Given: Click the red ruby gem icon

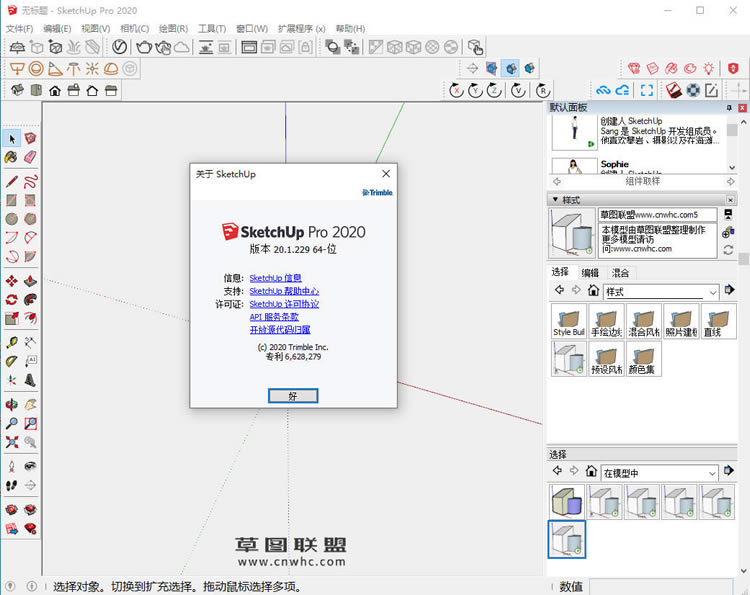Looking at the screenshot, I should point(634,68).
